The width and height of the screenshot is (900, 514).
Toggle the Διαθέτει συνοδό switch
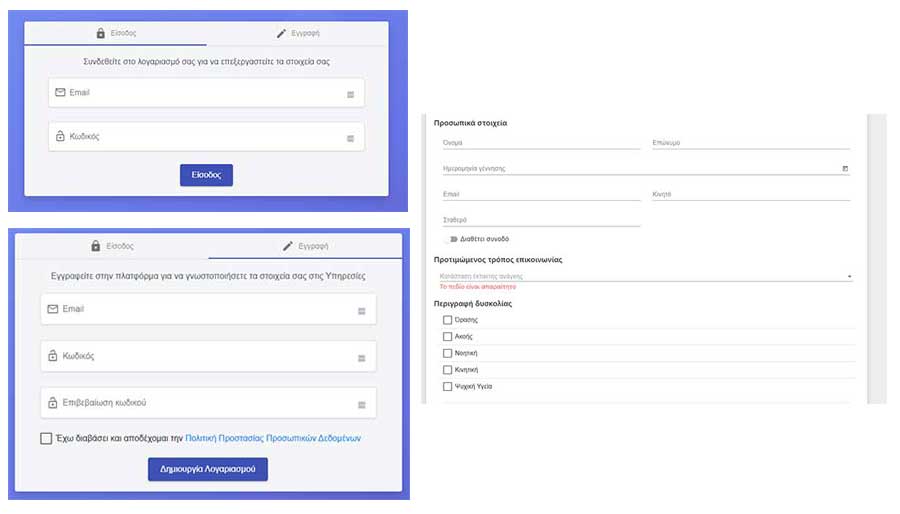tap(451, 239)
